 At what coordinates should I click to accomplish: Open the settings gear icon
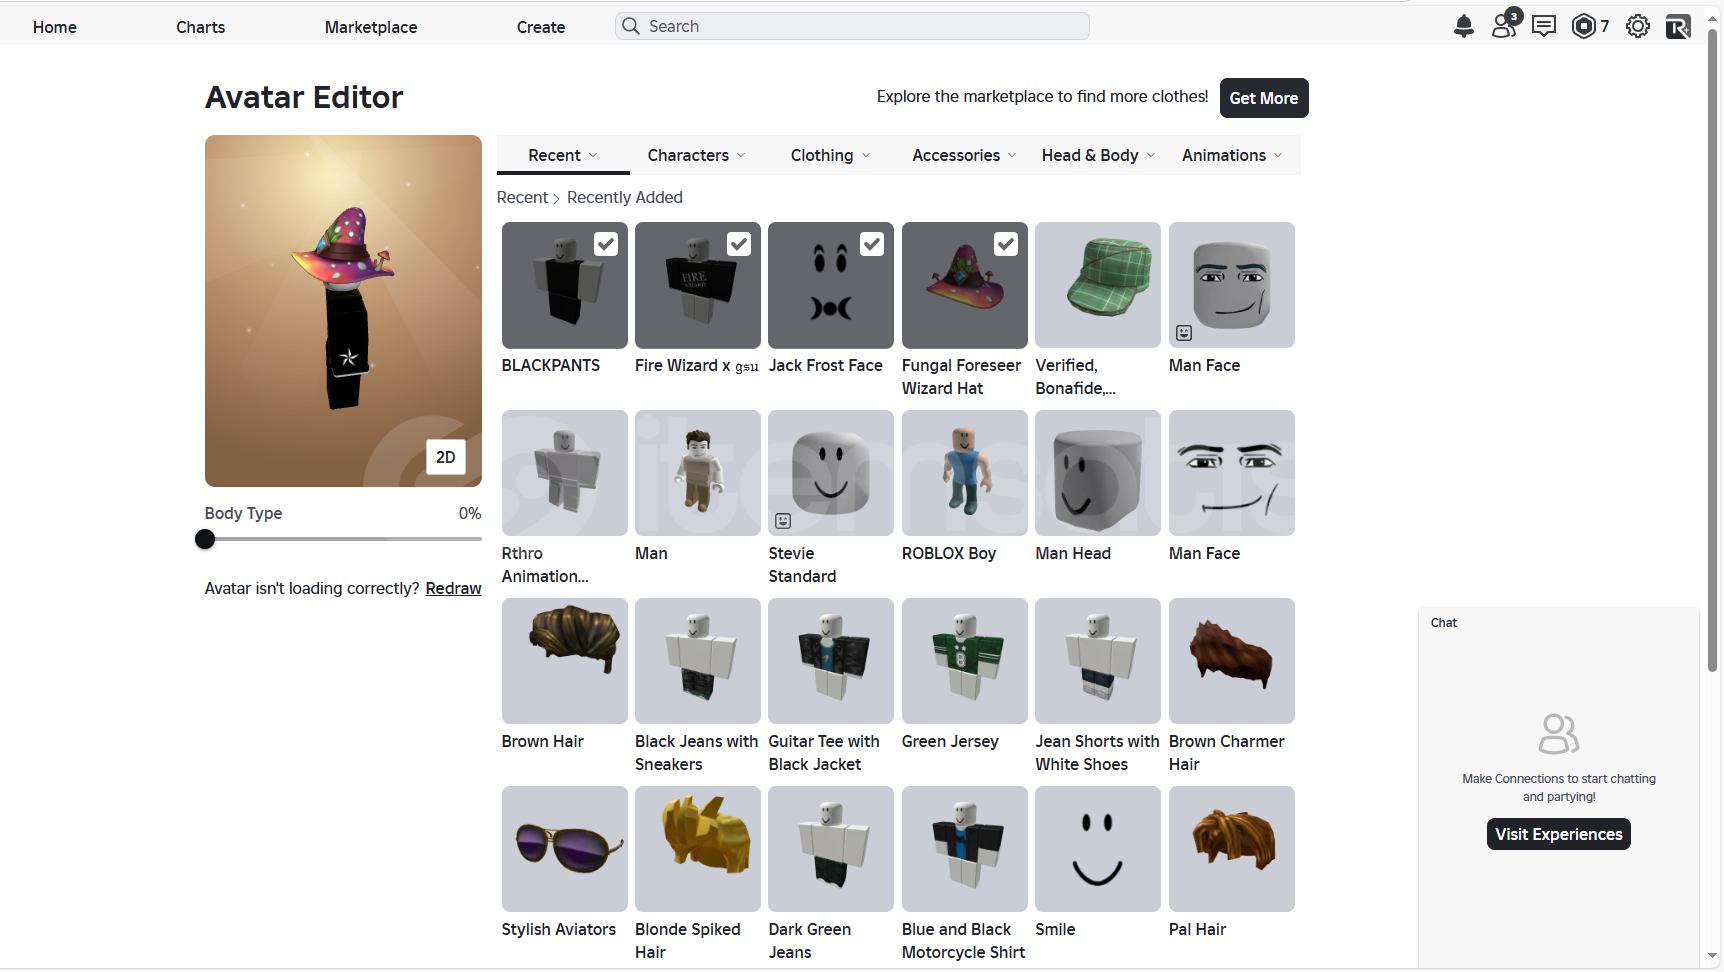[x=1638, y=26]
